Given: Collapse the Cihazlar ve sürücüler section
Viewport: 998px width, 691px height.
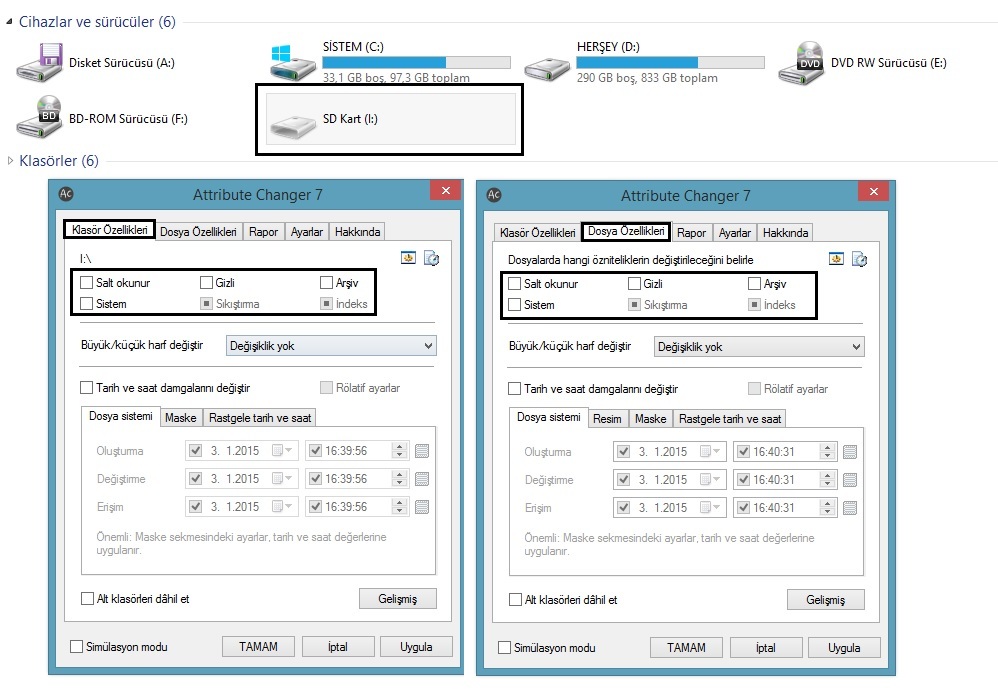Looking at the screenshot, I should 9,22.
